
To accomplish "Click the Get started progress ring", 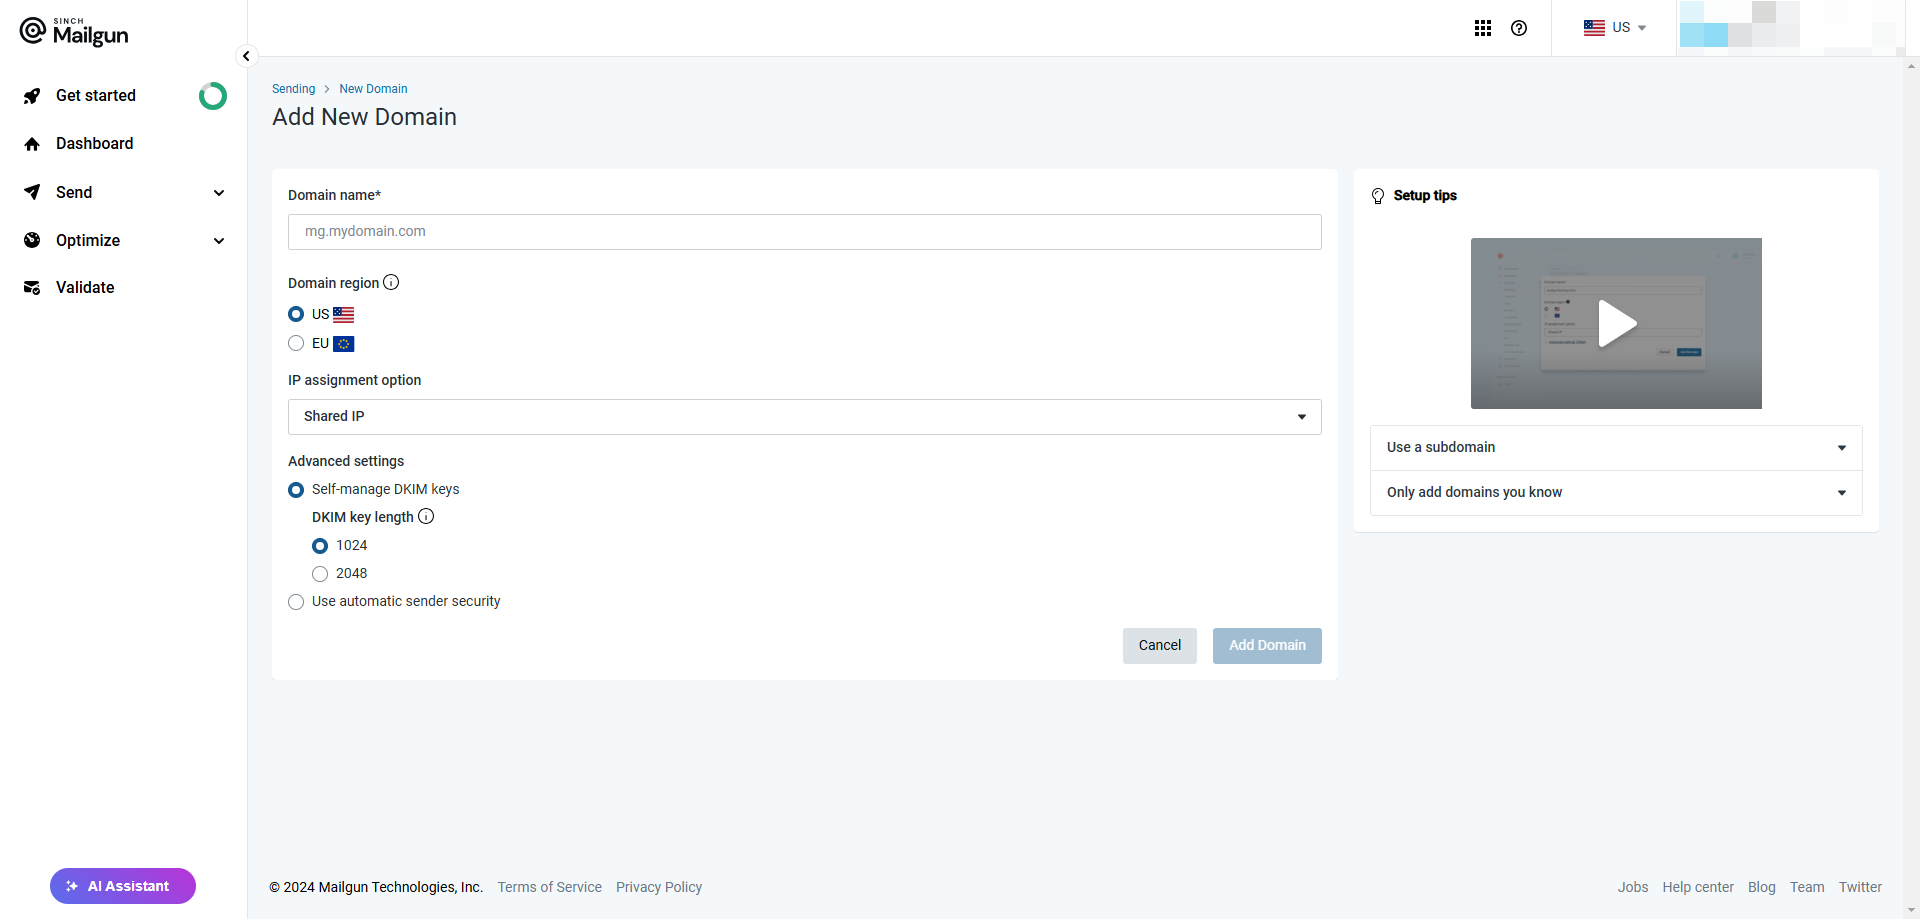I will [213, 96].
